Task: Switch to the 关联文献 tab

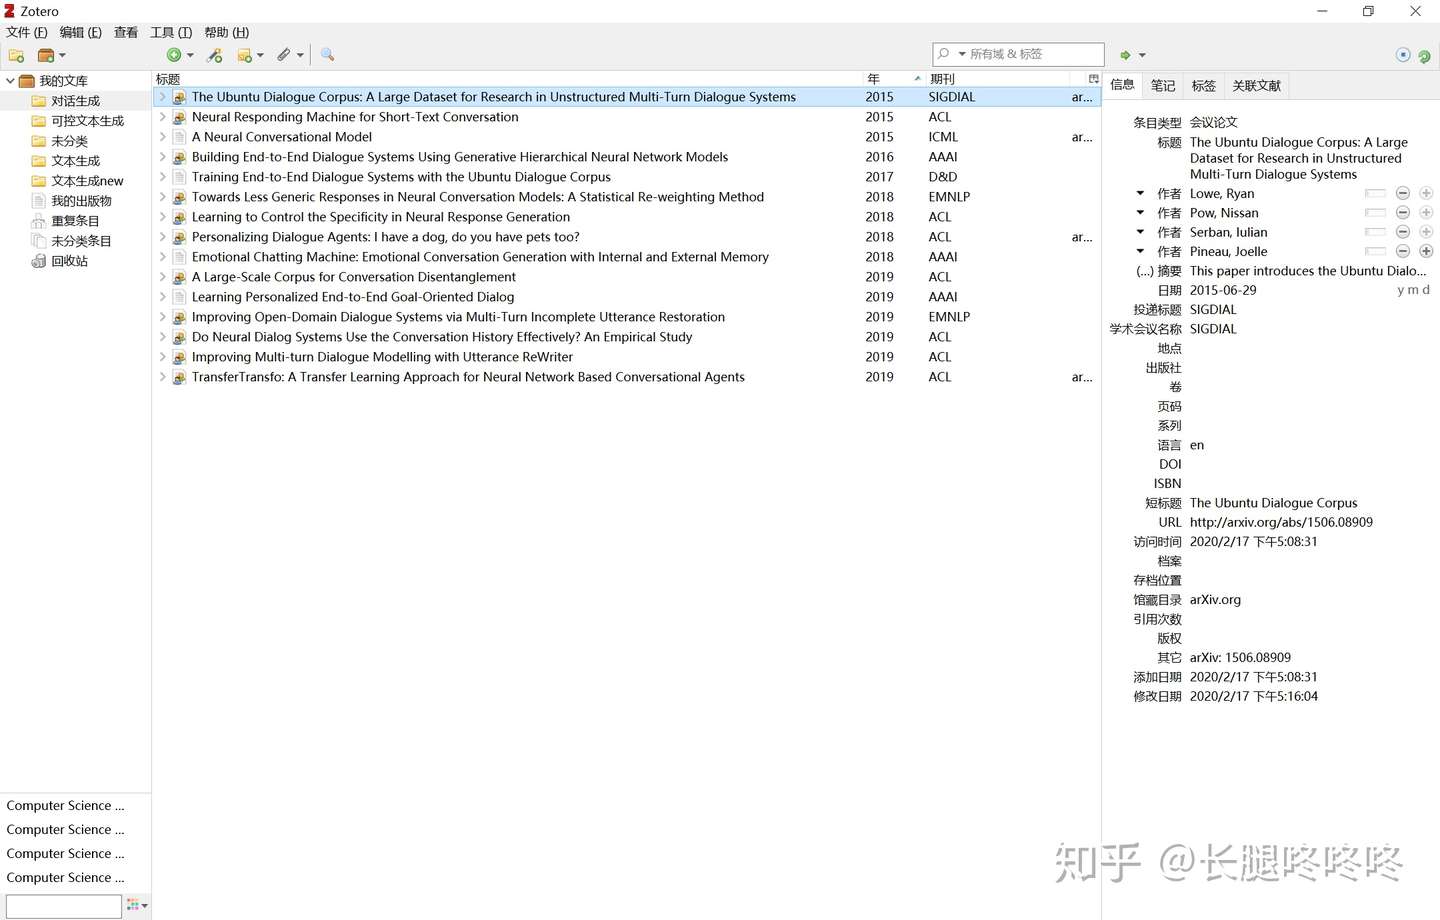Action: [1256, 86]
